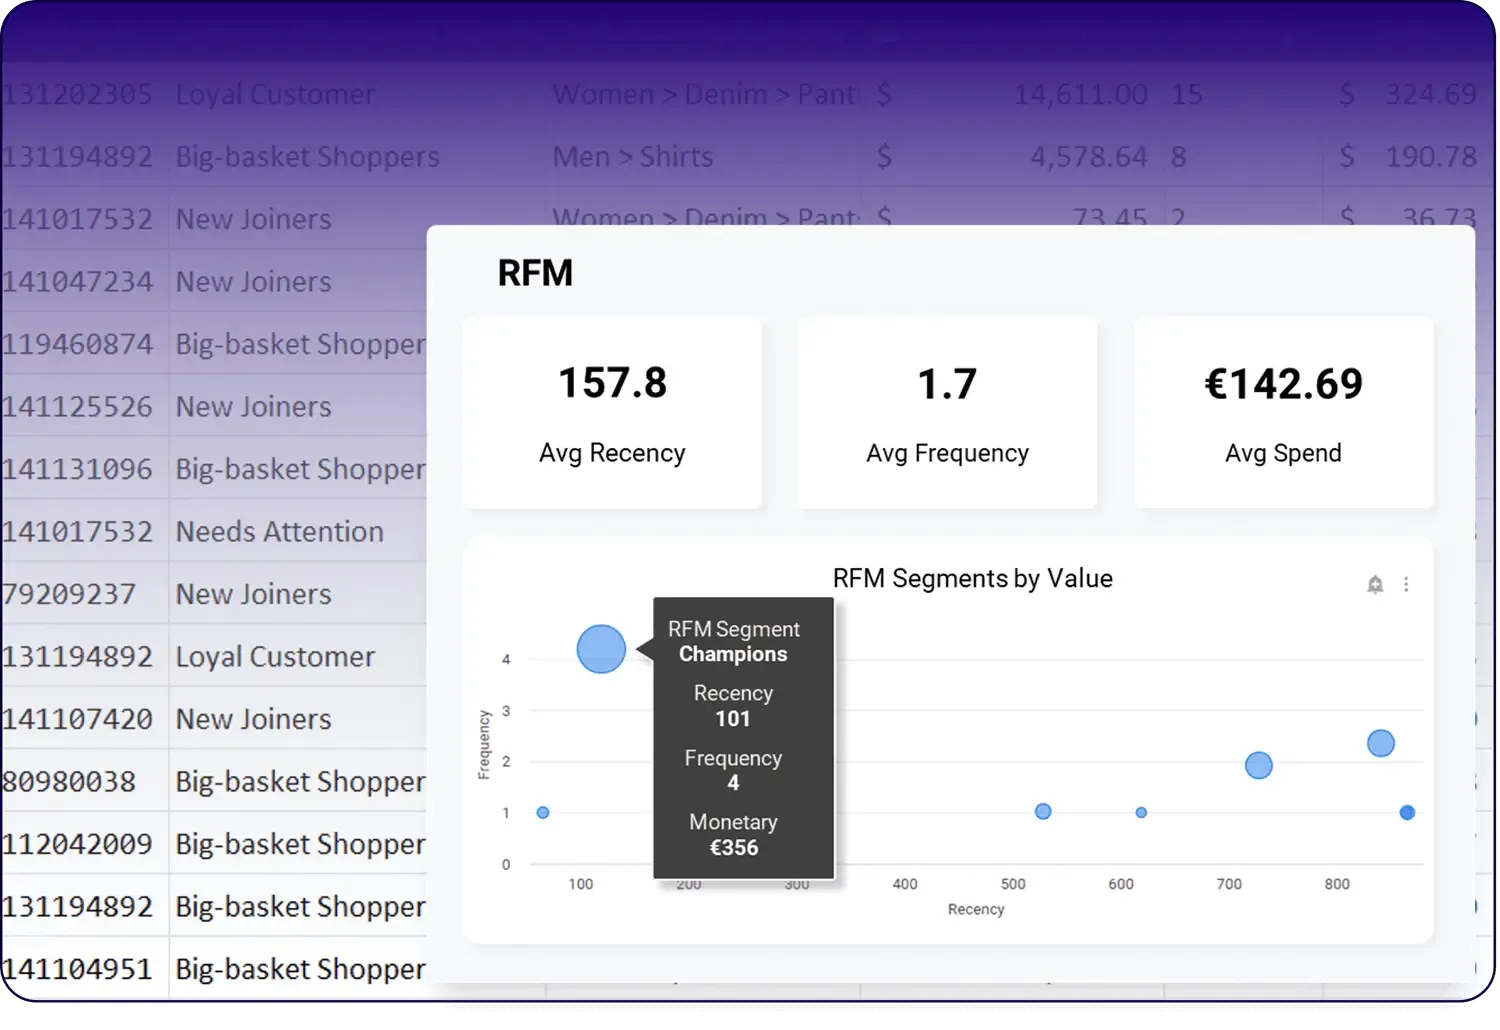Screen dimensions: 1500x1030
Task: Select the Avg Recency 157.8 card
Action: pos(612,413)
